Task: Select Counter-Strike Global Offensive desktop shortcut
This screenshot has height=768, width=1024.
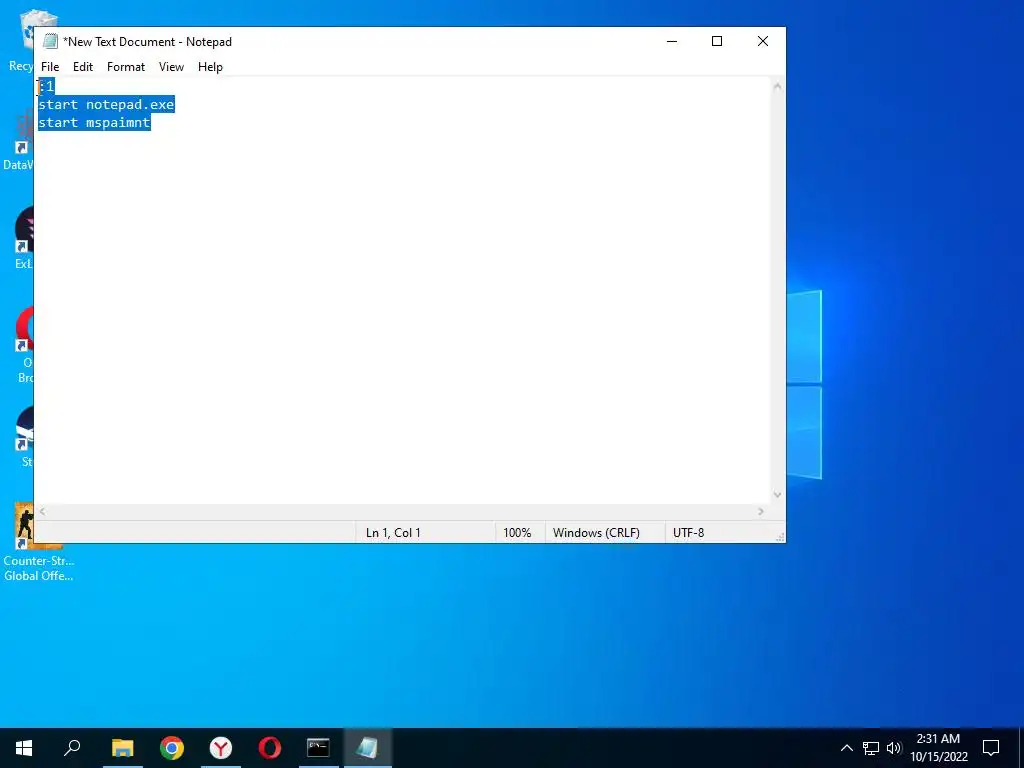Action: tap(38, 543)
